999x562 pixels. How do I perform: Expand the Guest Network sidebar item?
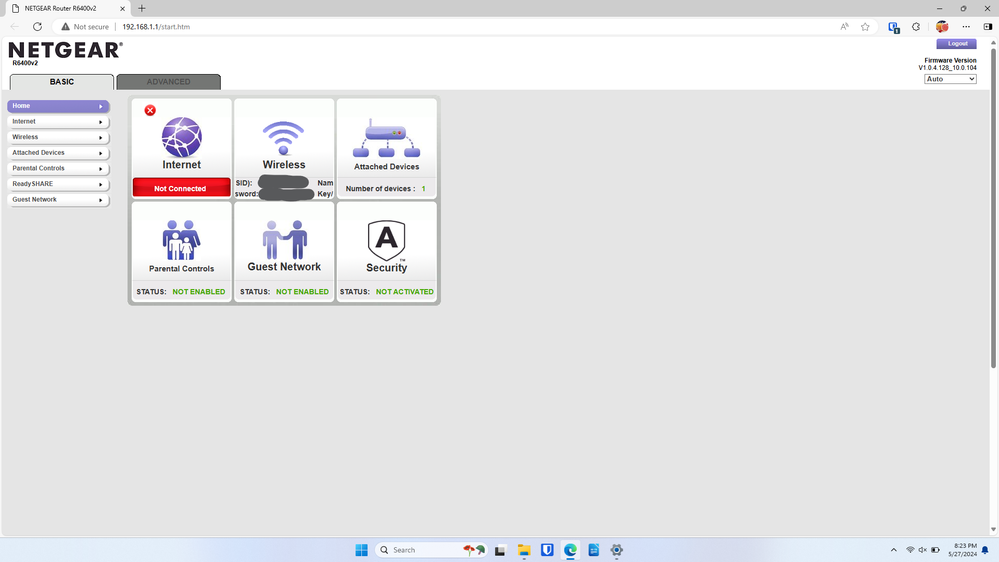57,200
